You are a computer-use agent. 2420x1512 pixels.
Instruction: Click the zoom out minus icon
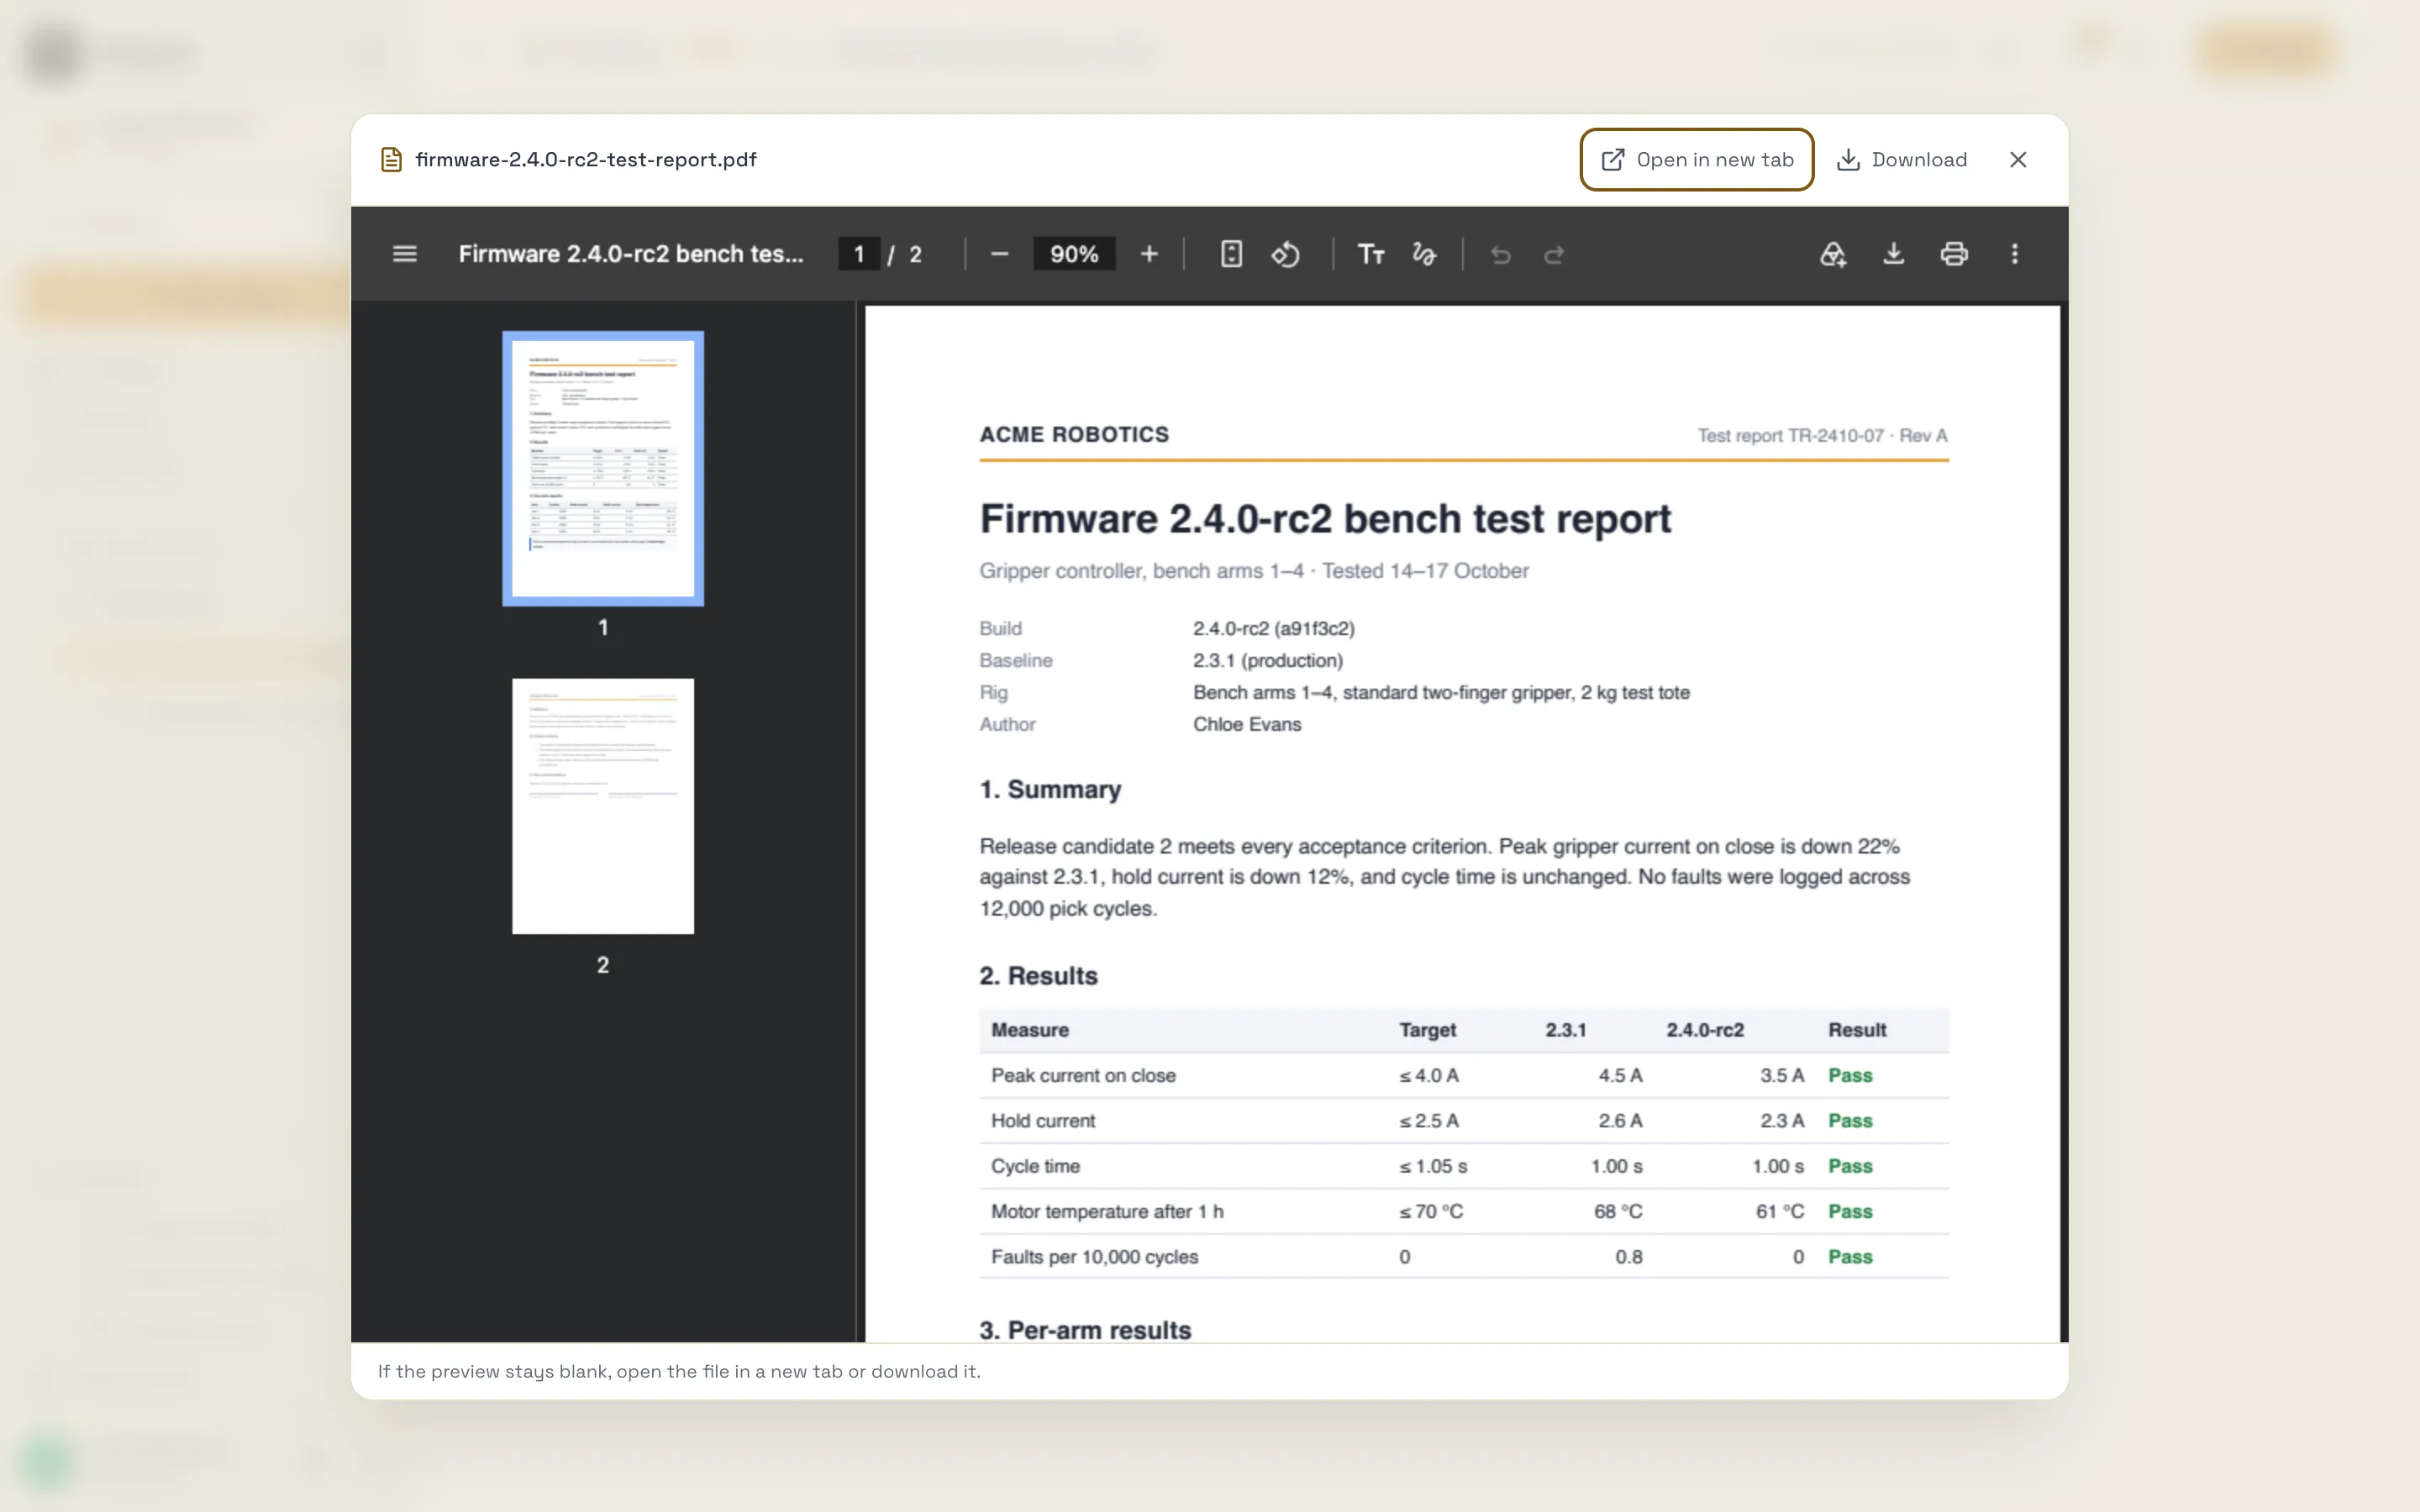click(x=999, y=254)
